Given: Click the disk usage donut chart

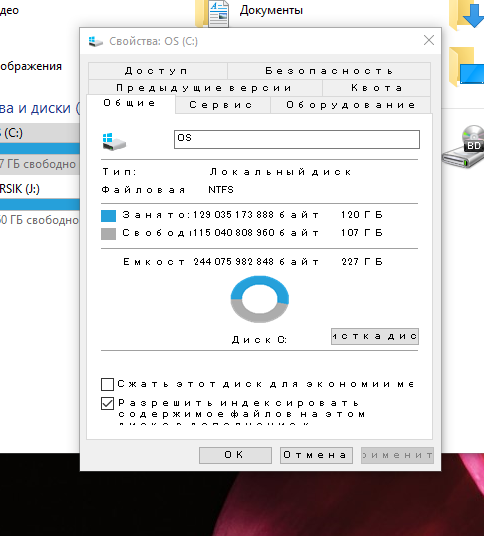Looking at the screenshot, I should tap(260, 299).
